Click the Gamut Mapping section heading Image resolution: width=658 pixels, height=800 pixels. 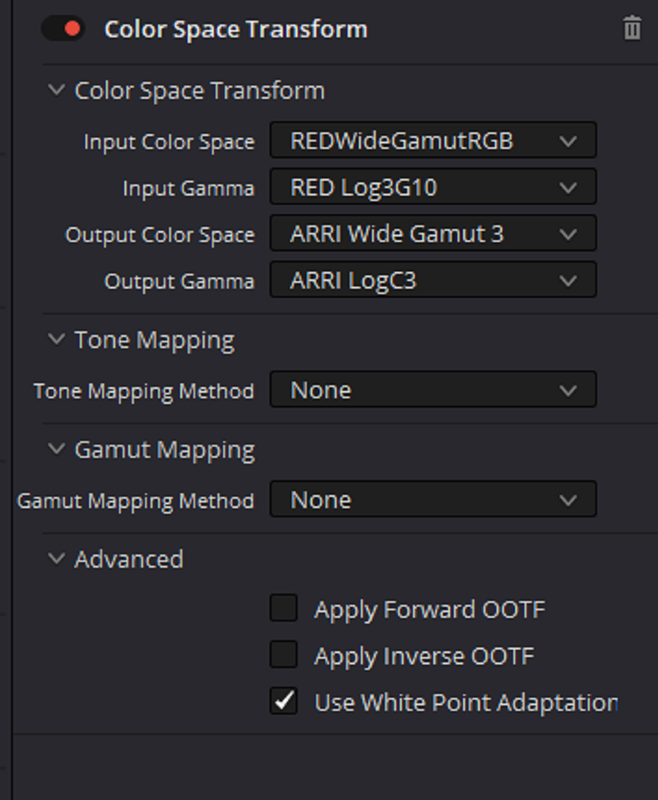(x=165, y=450)
